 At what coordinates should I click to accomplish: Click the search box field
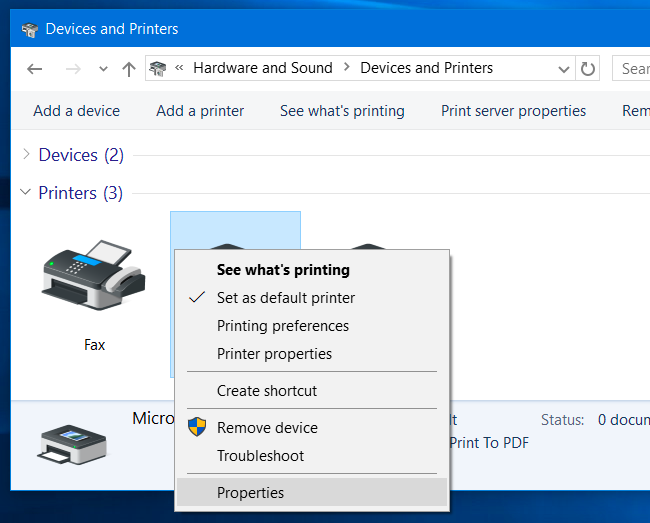632,69
